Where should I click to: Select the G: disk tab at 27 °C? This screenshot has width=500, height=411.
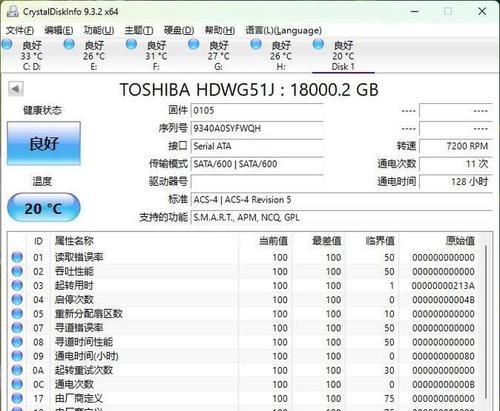click(218, 56)
